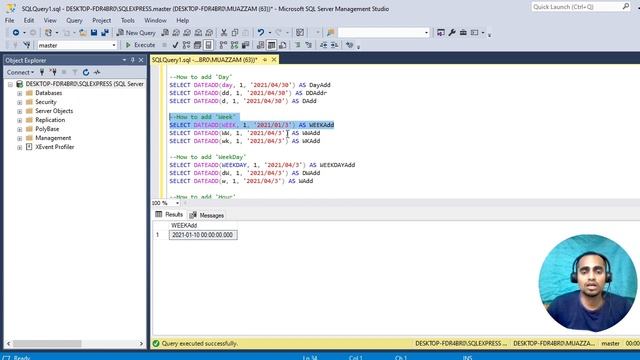Image resolution: width=640 pixels, height=360 pixels.
Task: Click the Properties wrench icon
Action: click(x=452, y=33)
